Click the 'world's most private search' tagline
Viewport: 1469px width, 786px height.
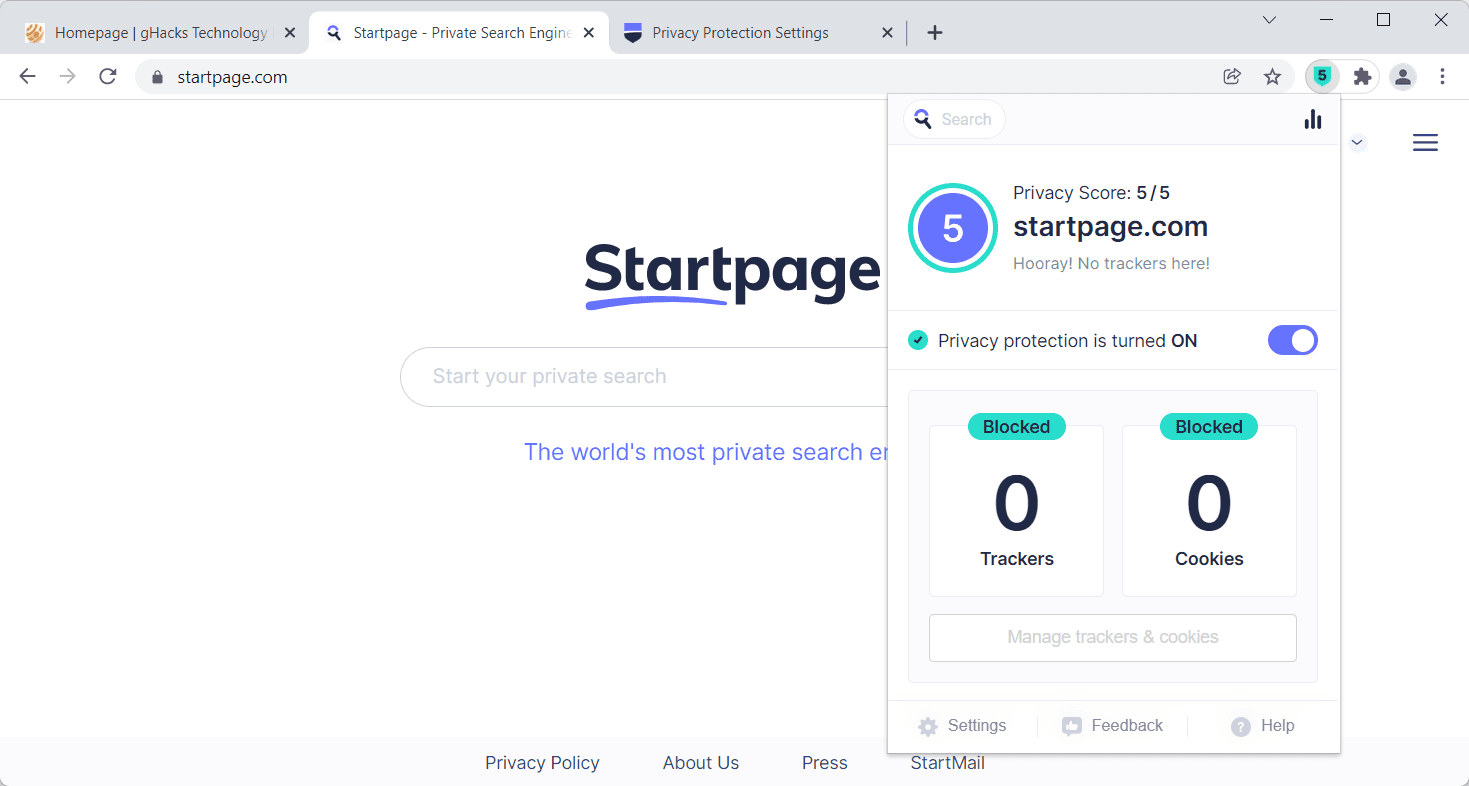pos(705,452)
